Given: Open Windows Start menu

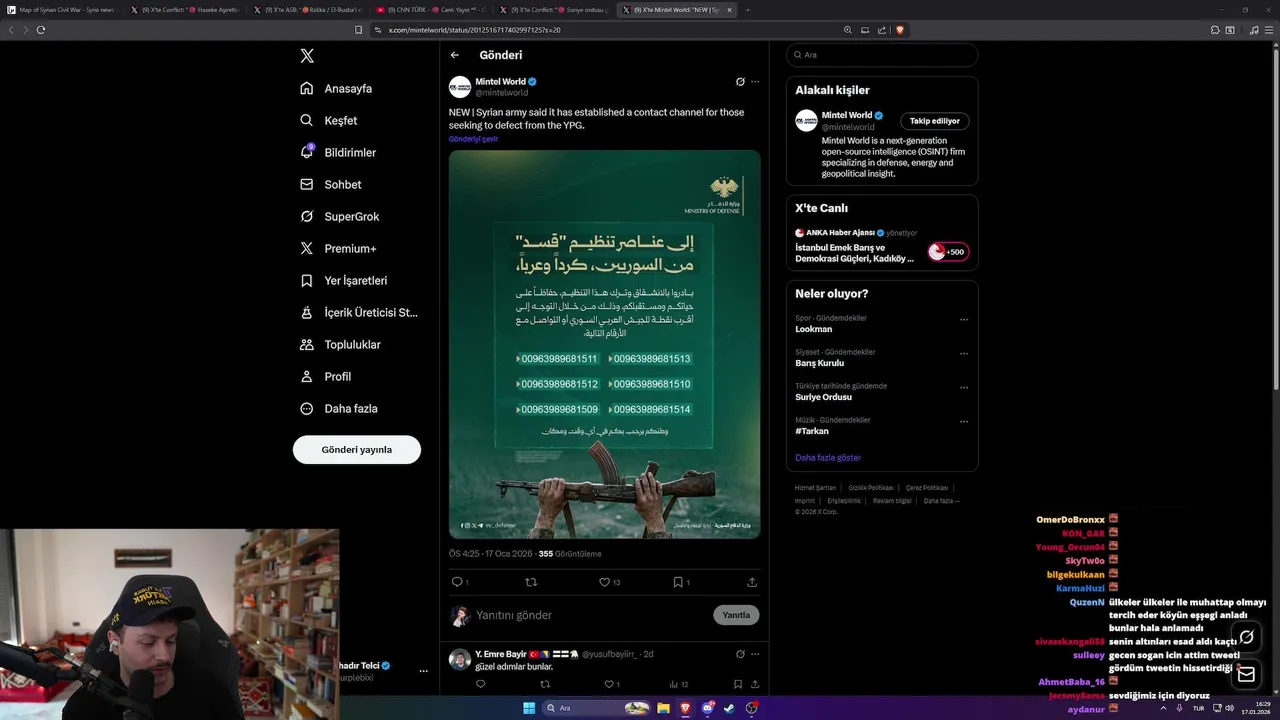Looking at the screenshot, I should pyautogui.click(x=529, y=708).
